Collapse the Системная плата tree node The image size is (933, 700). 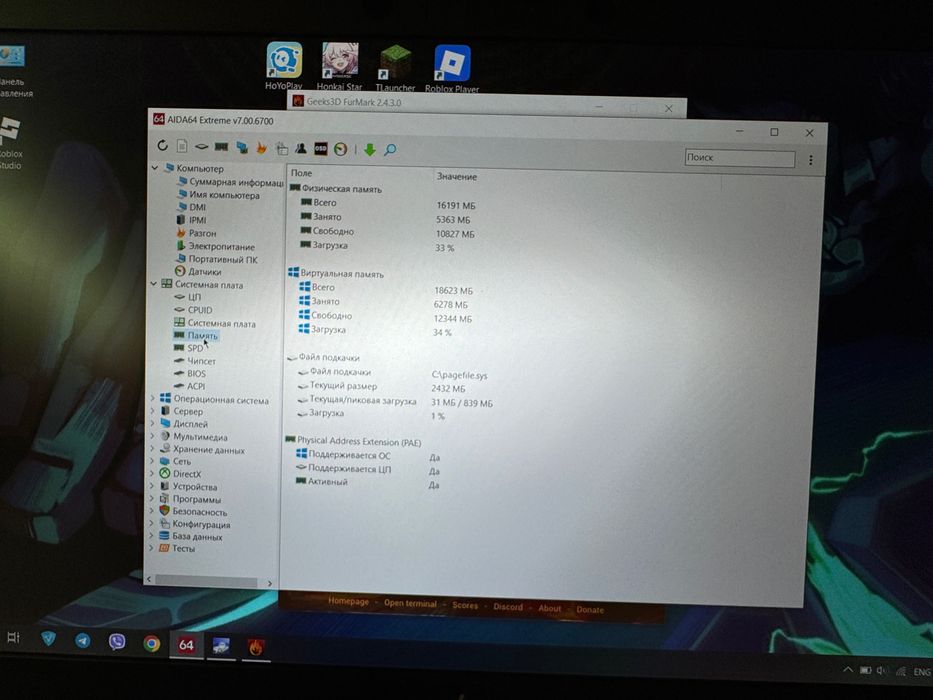[154, 284]
